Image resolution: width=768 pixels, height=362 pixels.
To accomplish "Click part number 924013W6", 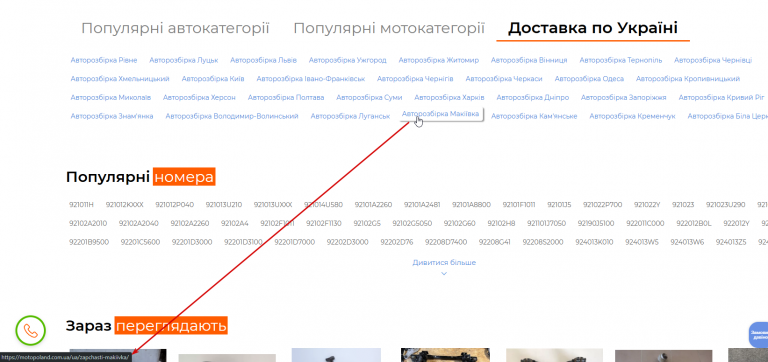I will 687,242.
